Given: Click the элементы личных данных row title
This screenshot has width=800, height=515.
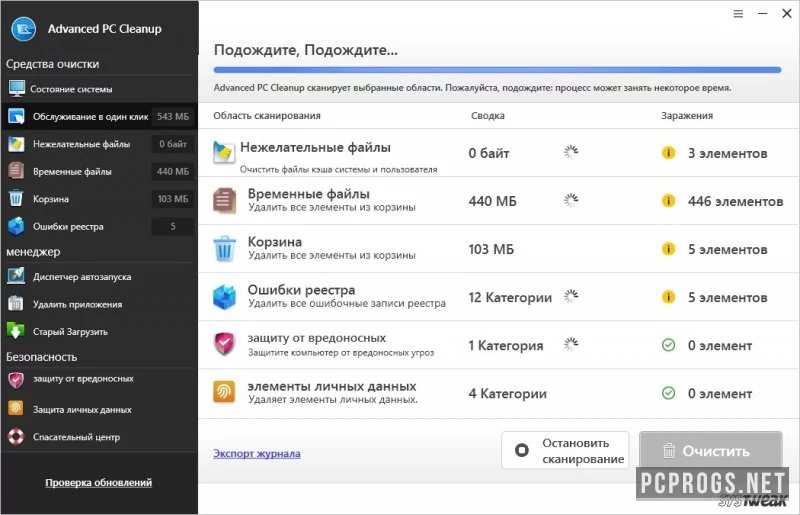Looking at the screenshot, I should pos(332,386).
